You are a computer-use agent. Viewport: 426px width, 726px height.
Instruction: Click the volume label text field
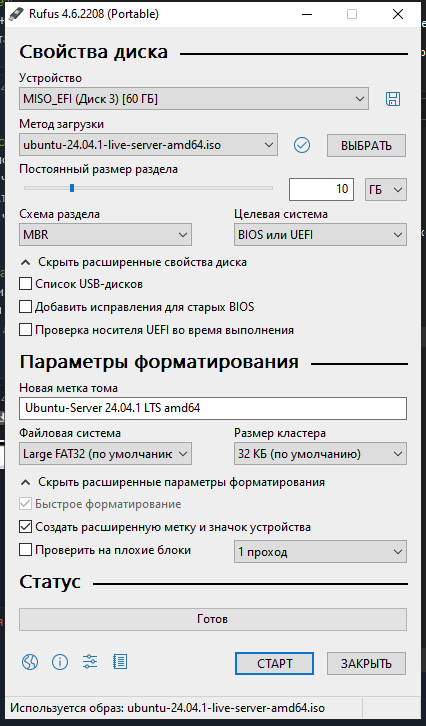(213, 408)
